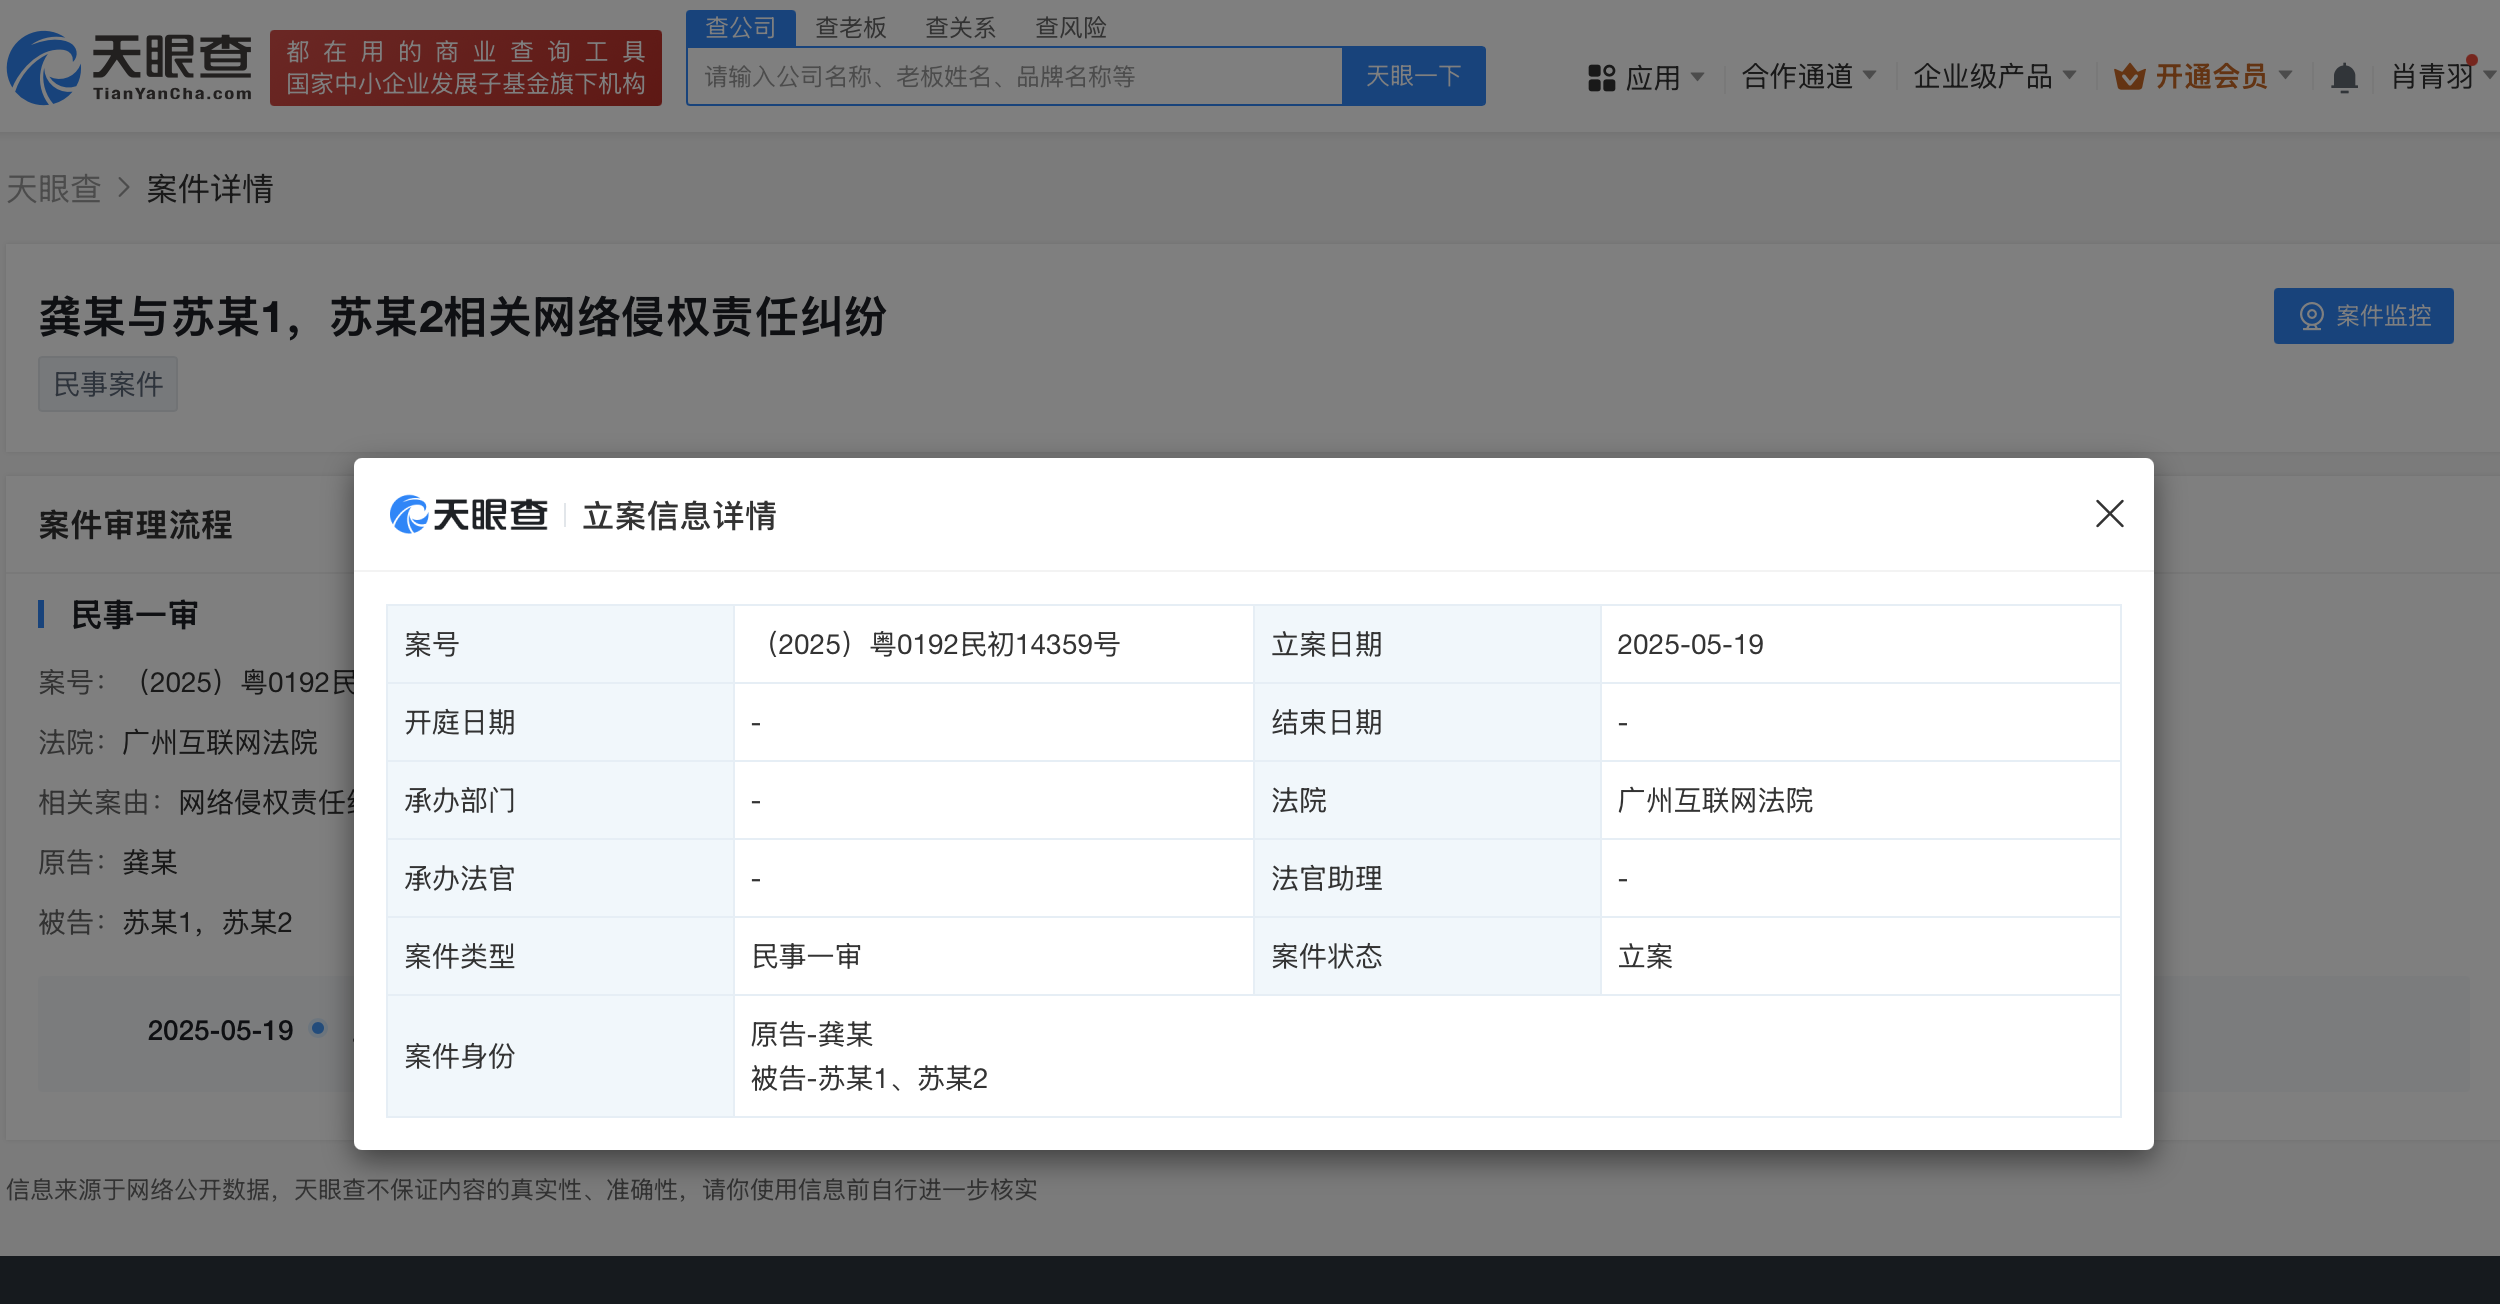Click the 2025-05-19 timeline marker dot
Image resolution: width=2500 pixels, height=1304 pixels.
[318, 1027]
